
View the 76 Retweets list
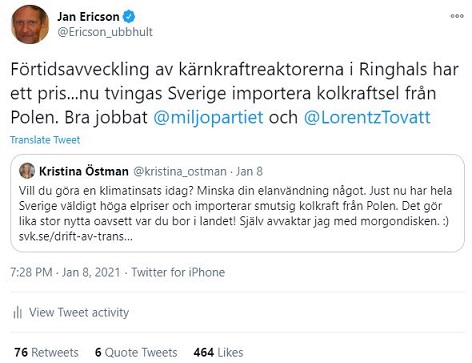[x=46, y=352]
